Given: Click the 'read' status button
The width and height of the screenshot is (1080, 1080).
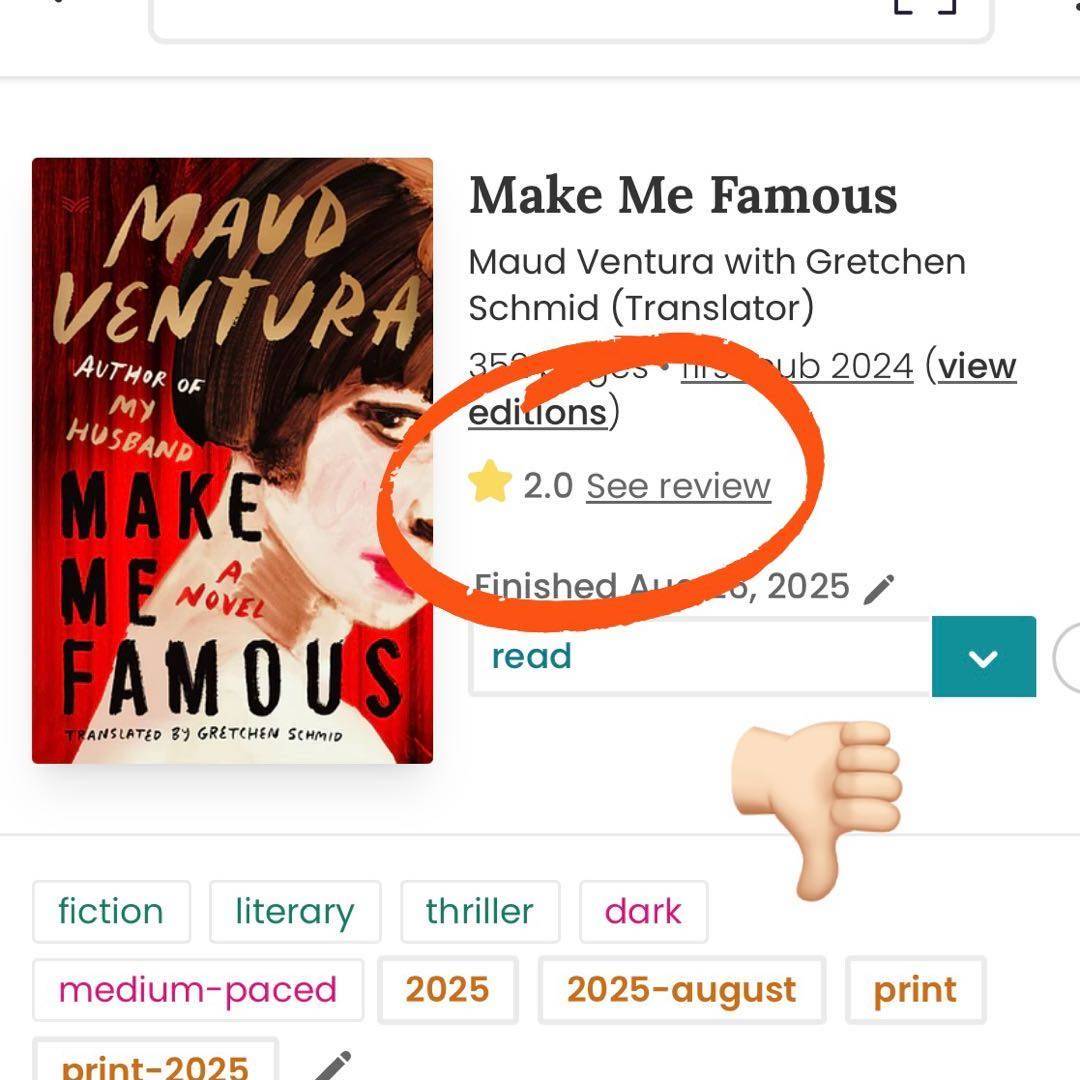Looking at the screenshot, I should pos(700,657).
